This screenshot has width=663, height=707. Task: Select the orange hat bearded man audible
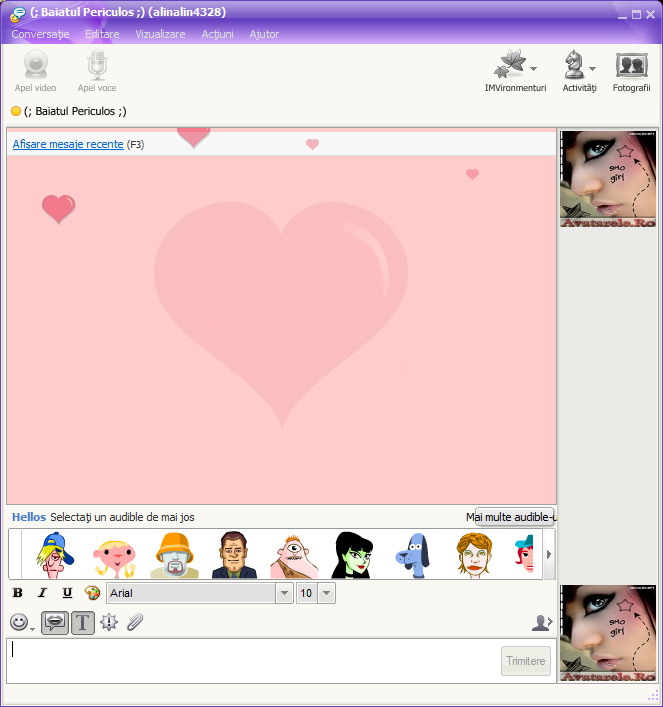tap(175, 555)
